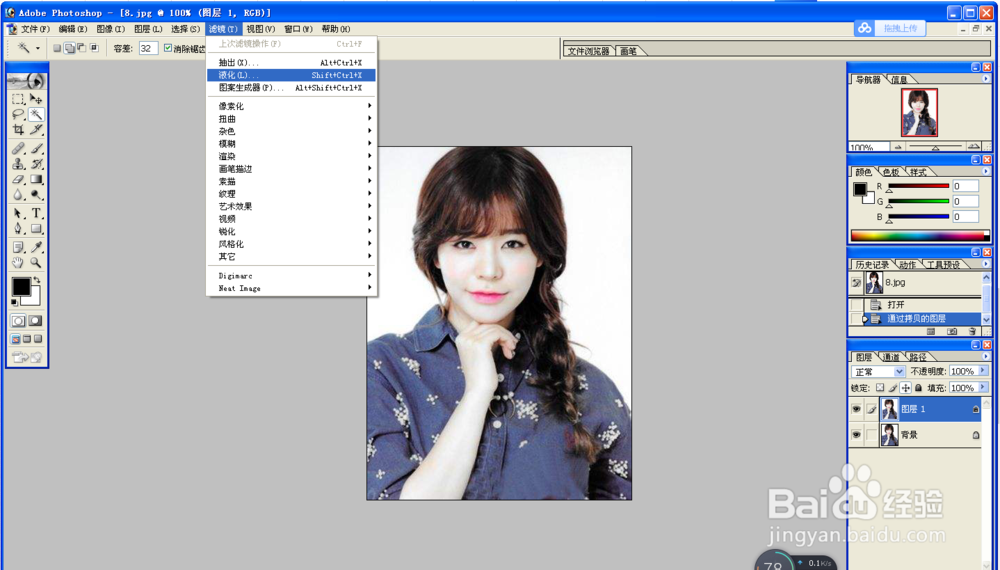This screenshot has height=570, width=1000.
Task: Select the Pen tool
Action: click(18, 228)
